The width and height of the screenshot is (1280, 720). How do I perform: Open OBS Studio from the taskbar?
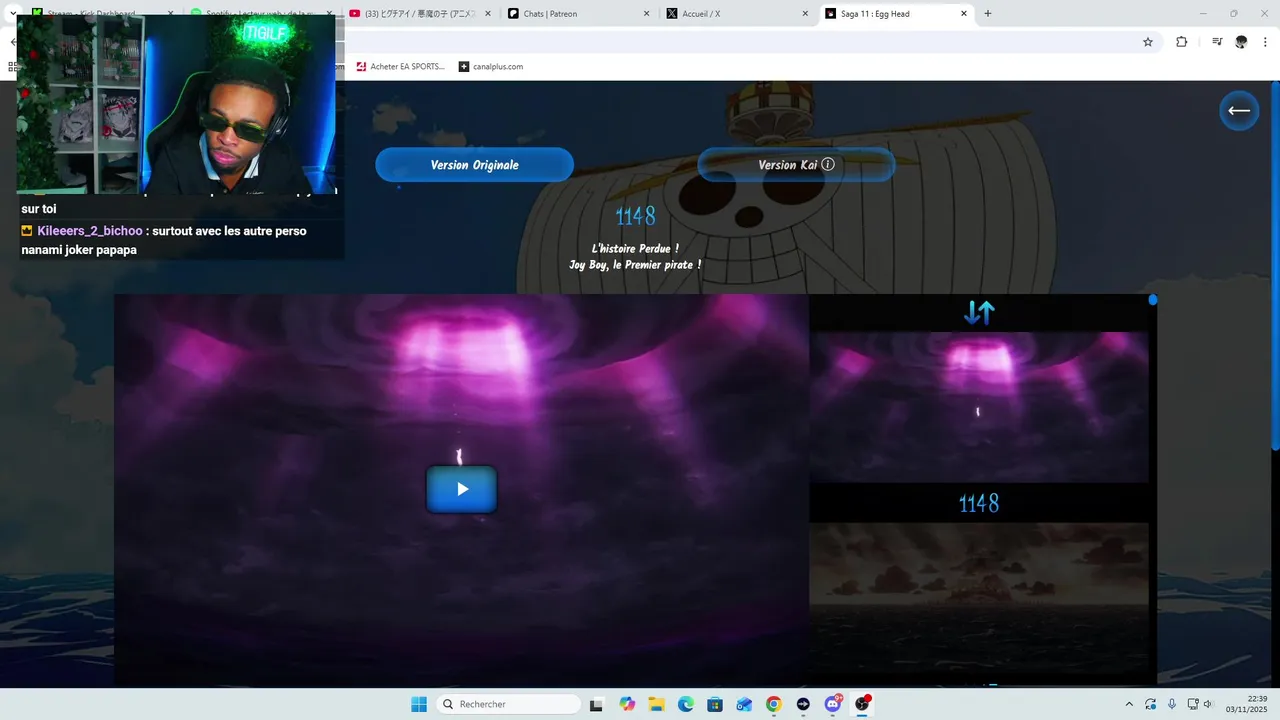click(x=862, y=704)
